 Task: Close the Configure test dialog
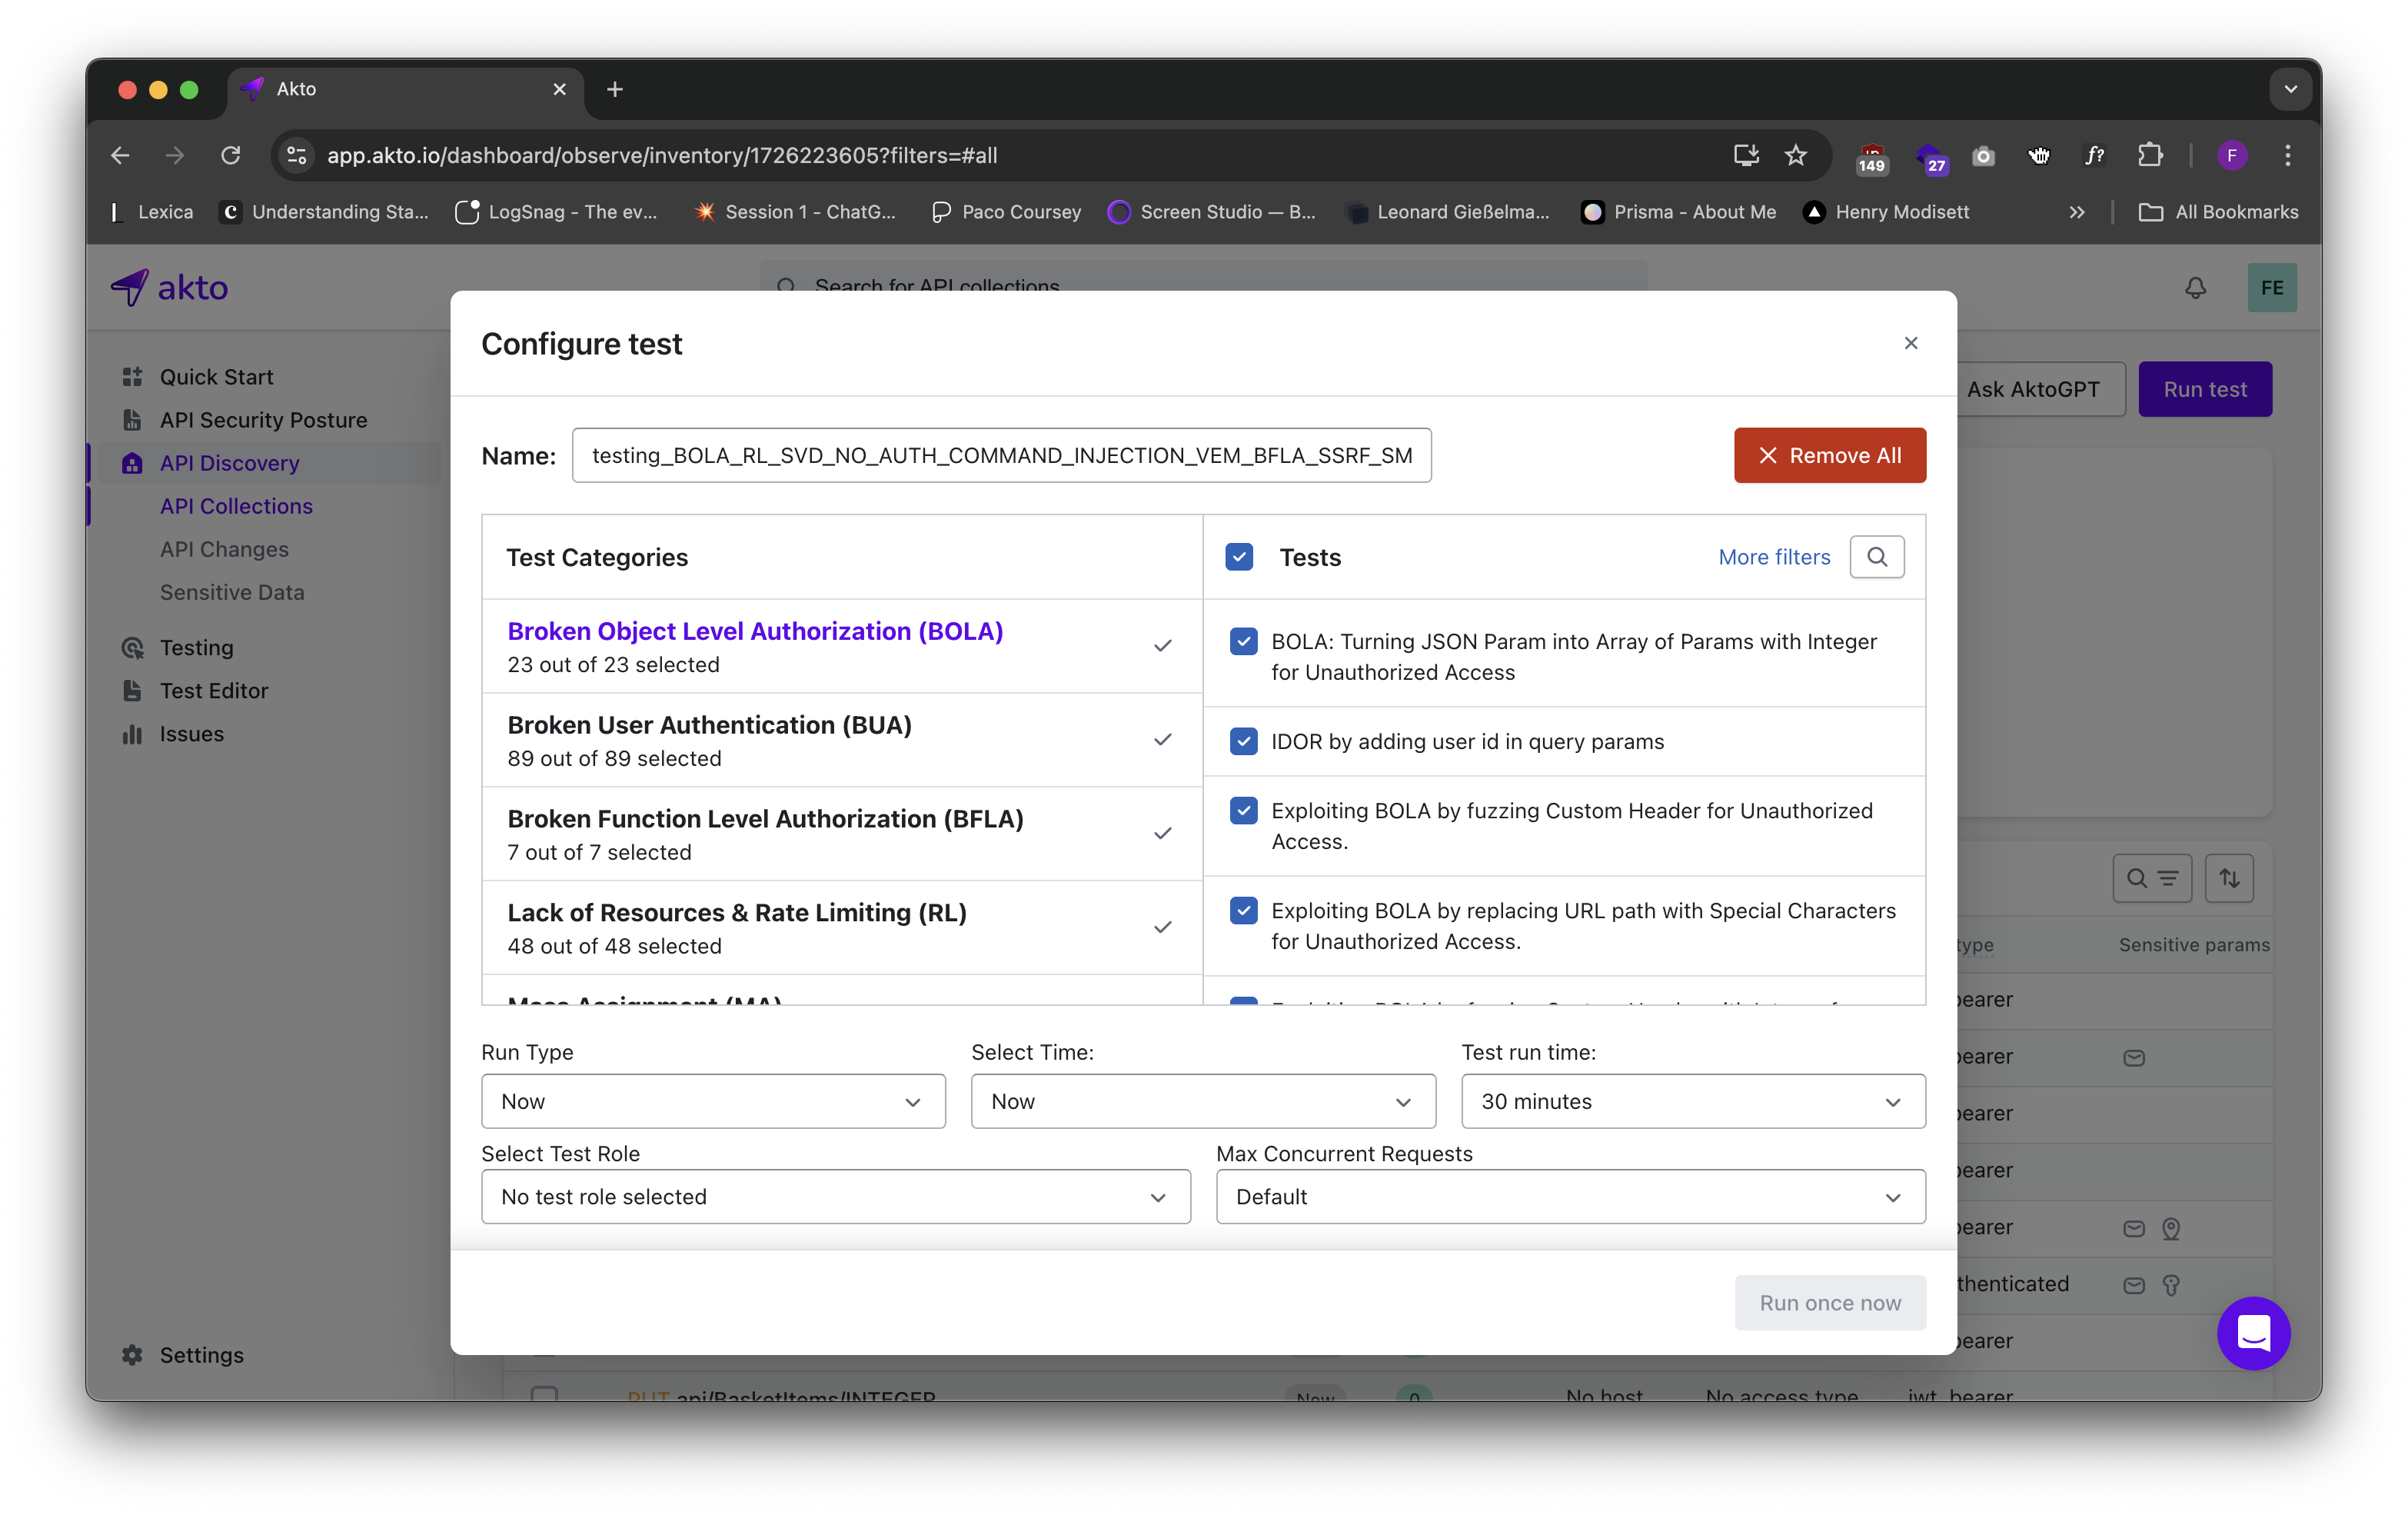pyautogui.click(x=1910, y=343)
